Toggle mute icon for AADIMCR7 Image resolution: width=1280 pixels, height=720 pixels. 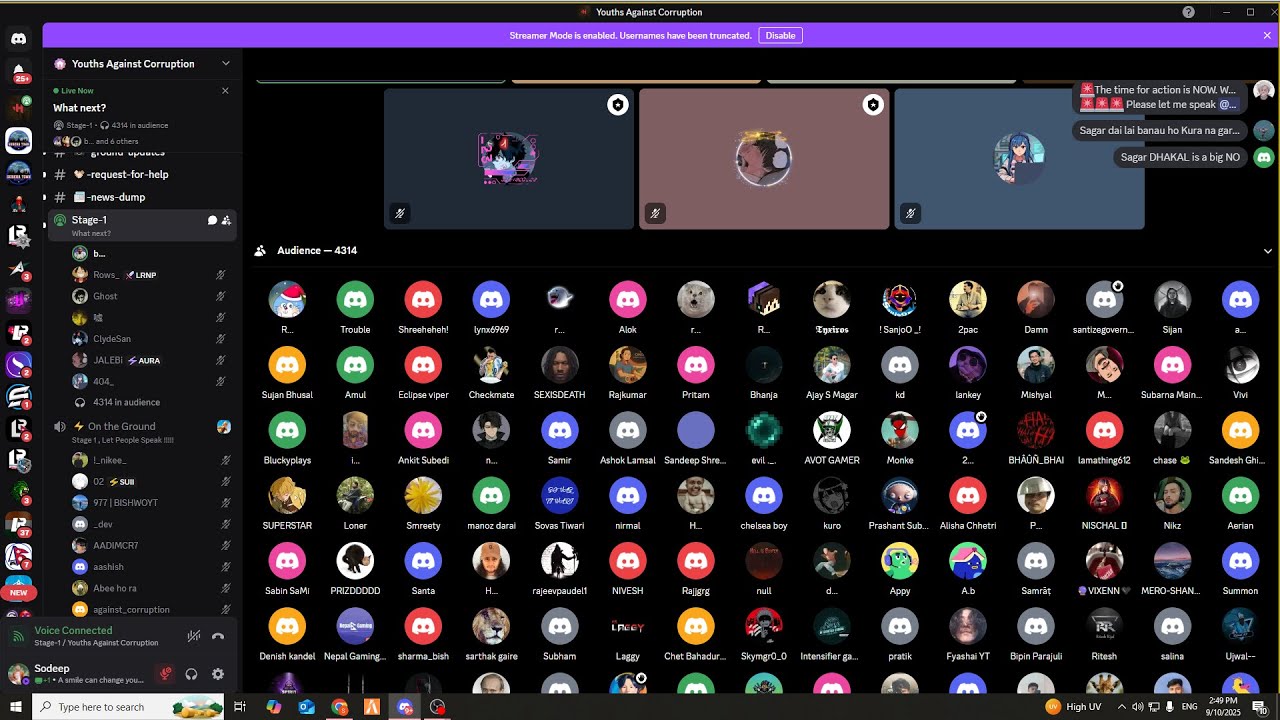pos(226,545)
